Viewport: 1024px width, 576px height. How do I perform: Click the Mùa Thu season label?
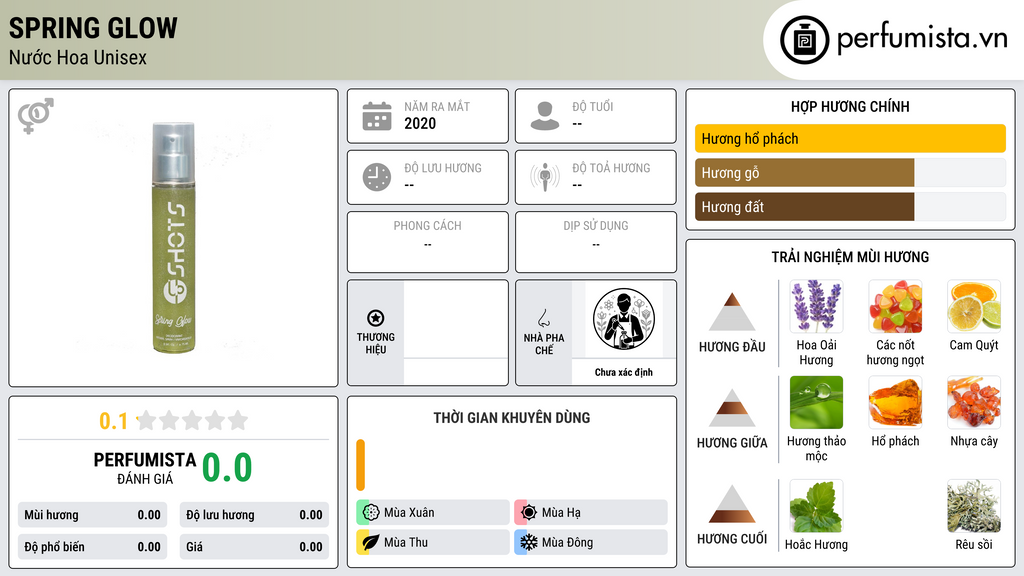tap(406, 542)
